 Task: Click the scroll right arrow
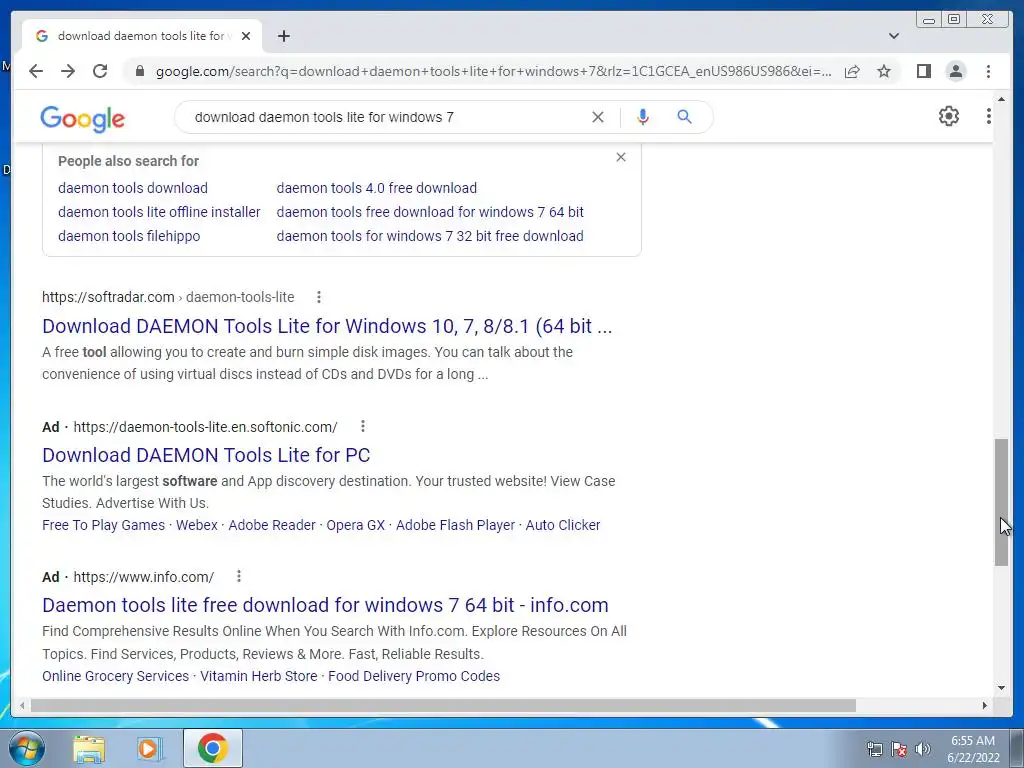985,705
